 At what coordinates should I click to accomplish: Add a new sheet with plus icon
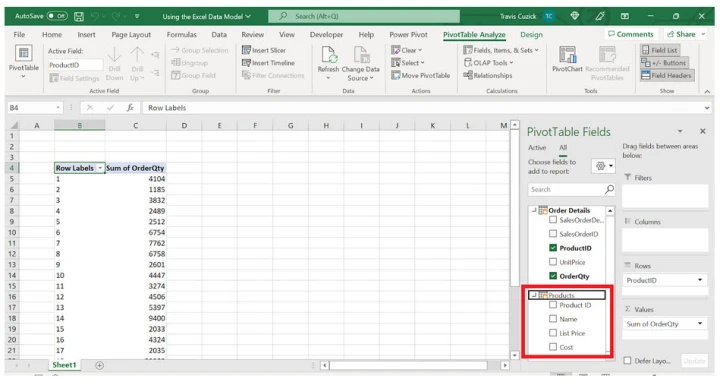pos(99,365)
